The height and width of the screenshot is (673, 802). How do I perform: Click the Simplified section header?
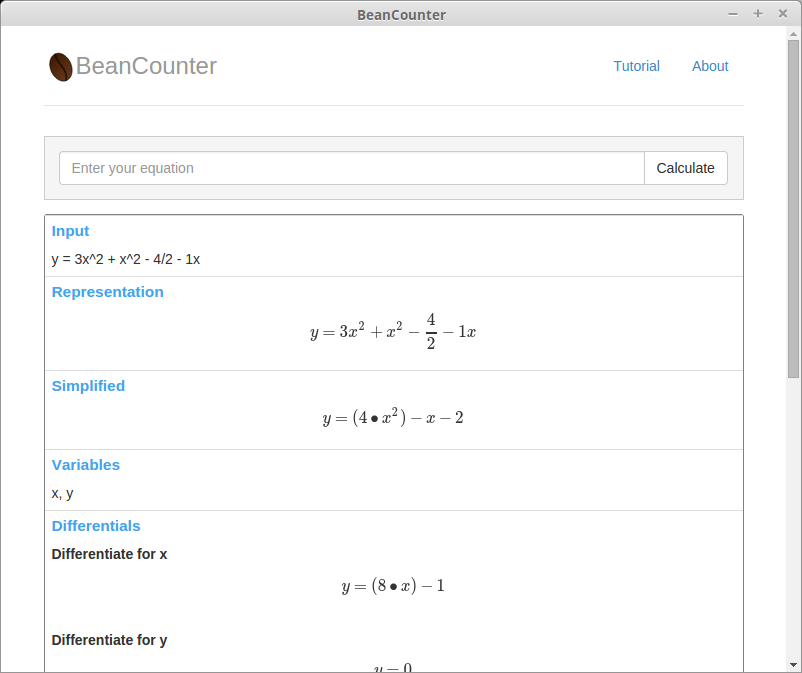tap(88, 386)
